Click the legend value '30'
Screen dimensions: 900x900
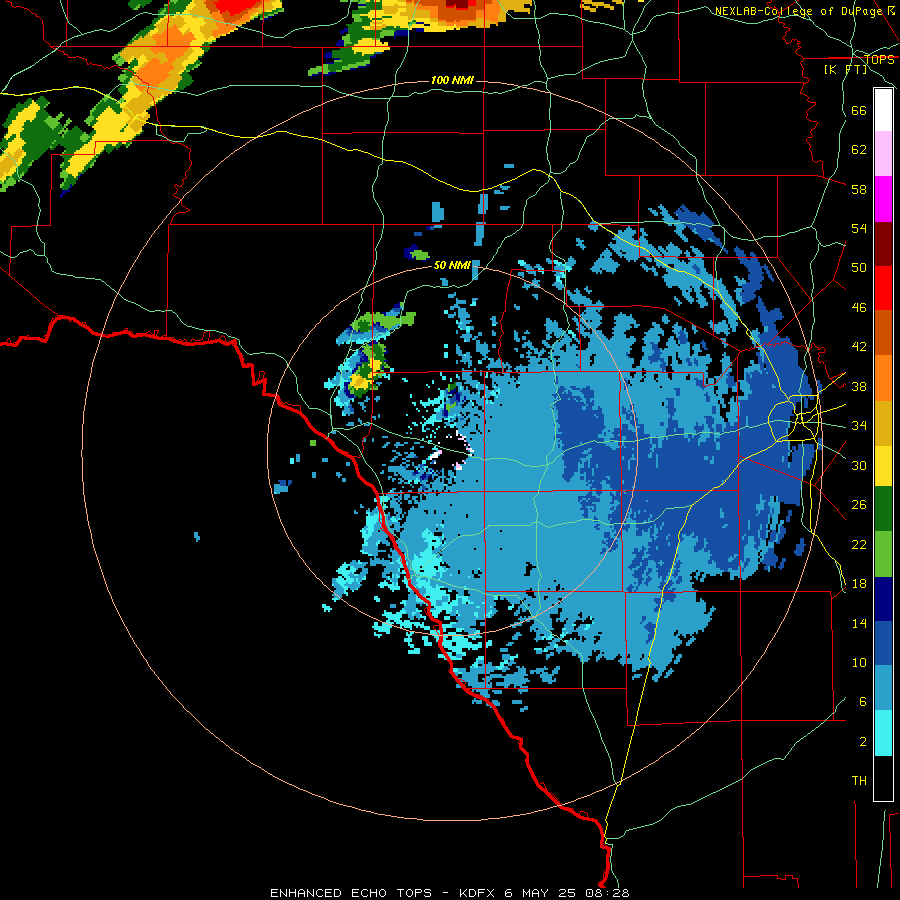[859, 465]
